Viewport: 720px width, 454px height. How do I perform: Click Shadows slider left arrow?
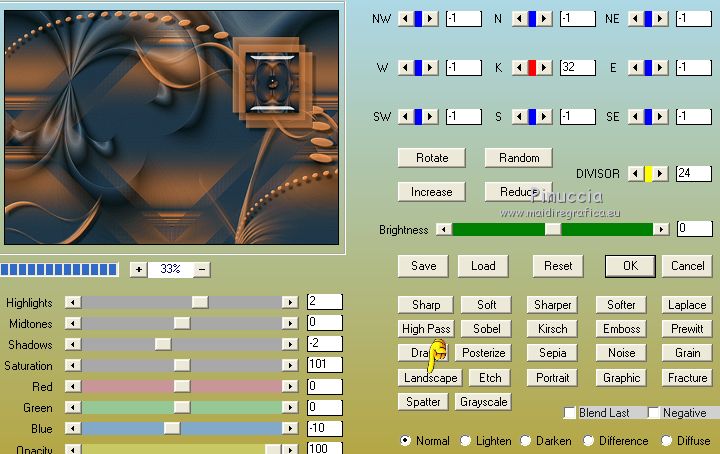(73, 344)
